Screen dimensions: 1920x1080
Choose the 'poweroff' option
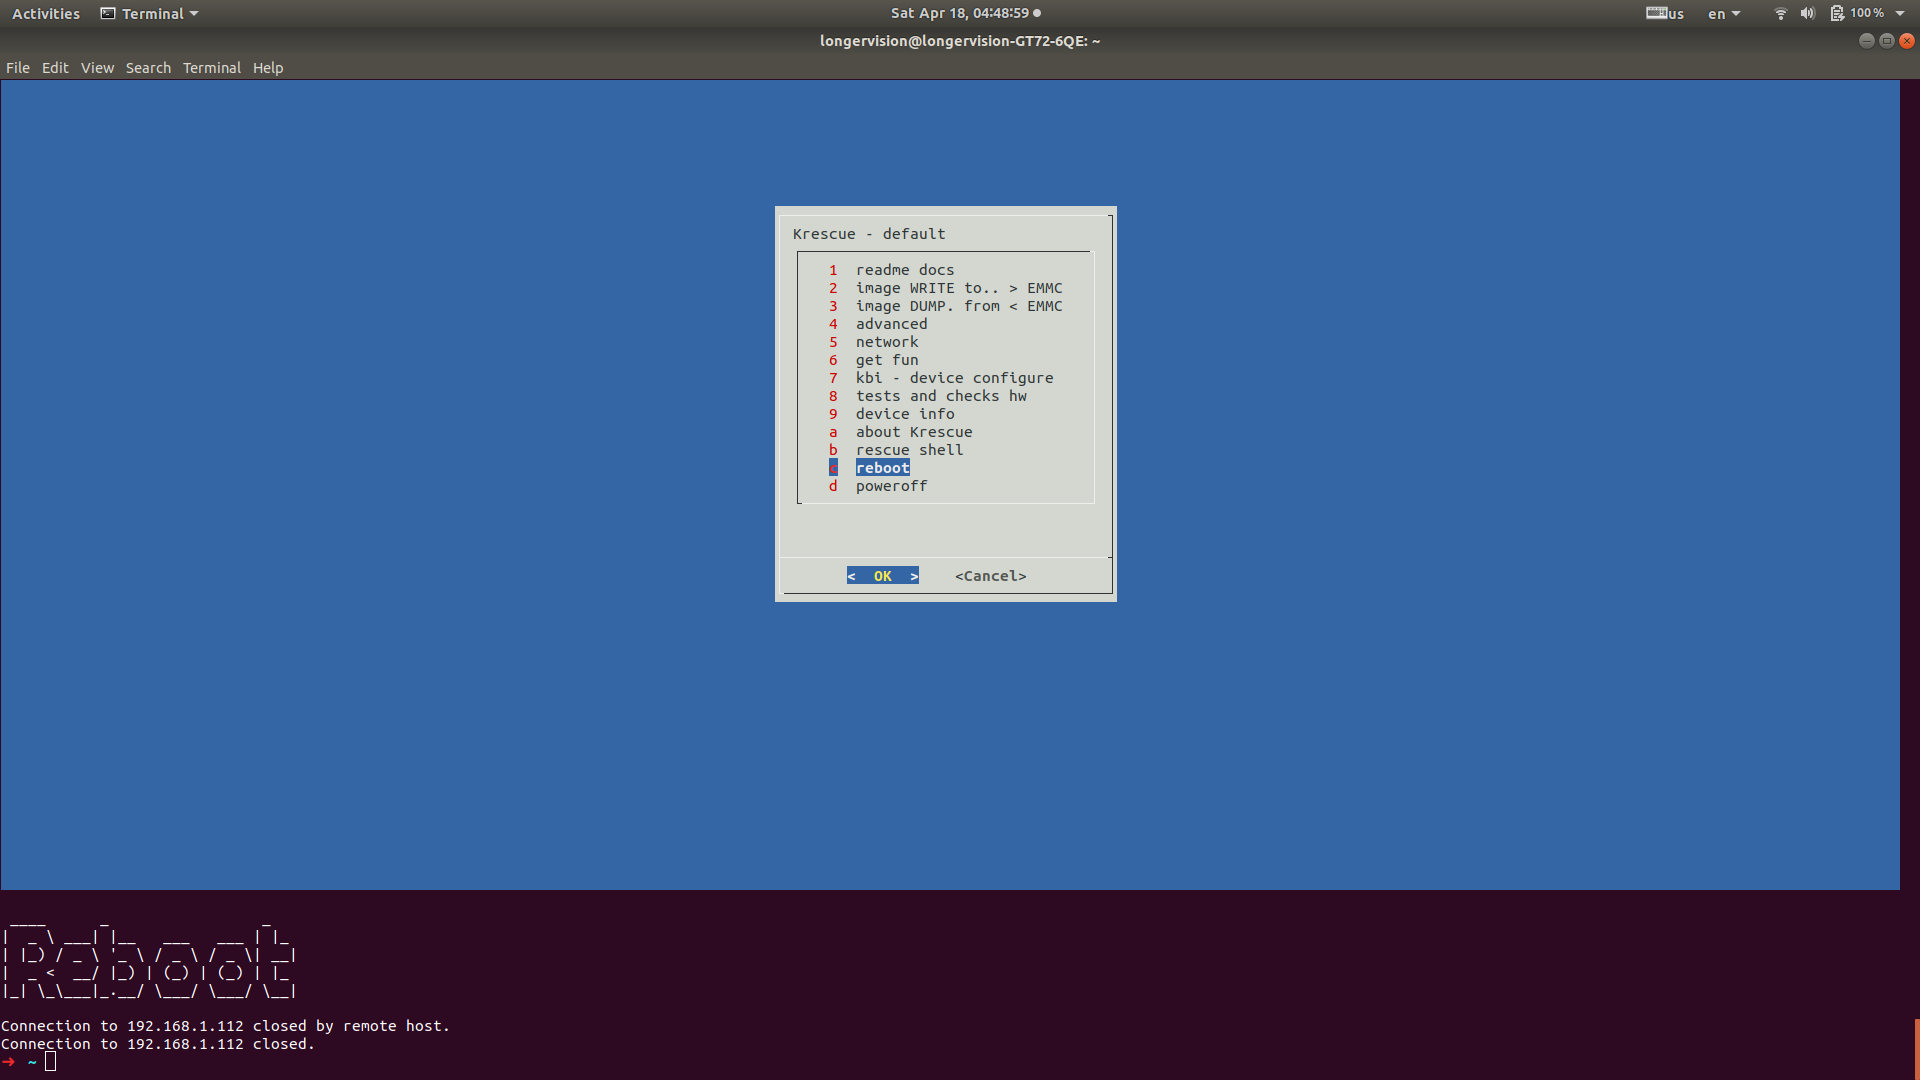[x=891, y=486]
